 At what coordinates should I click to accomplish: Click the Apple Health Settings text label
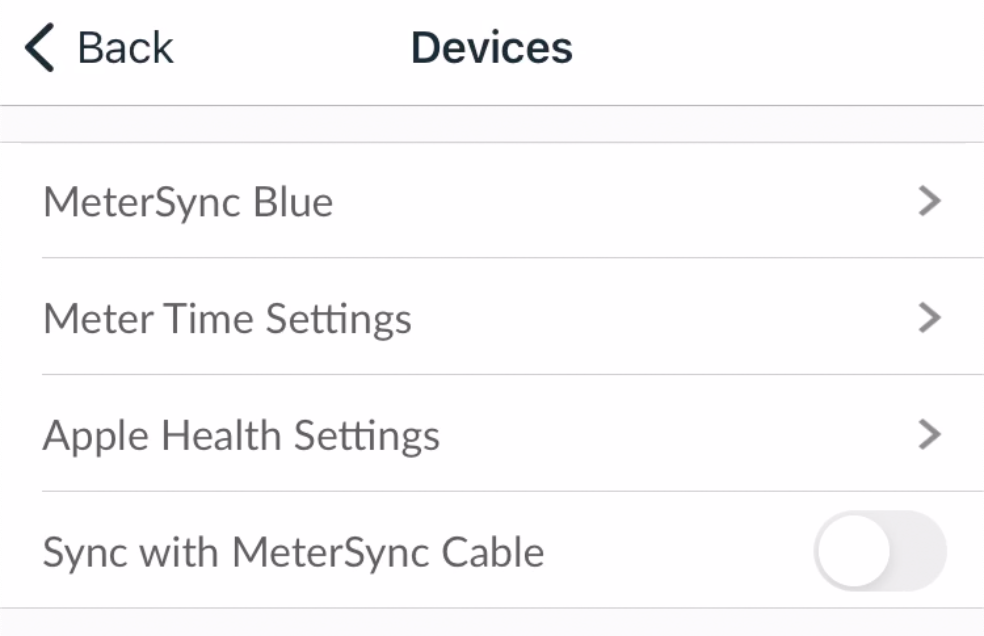[x=241, y=436]
